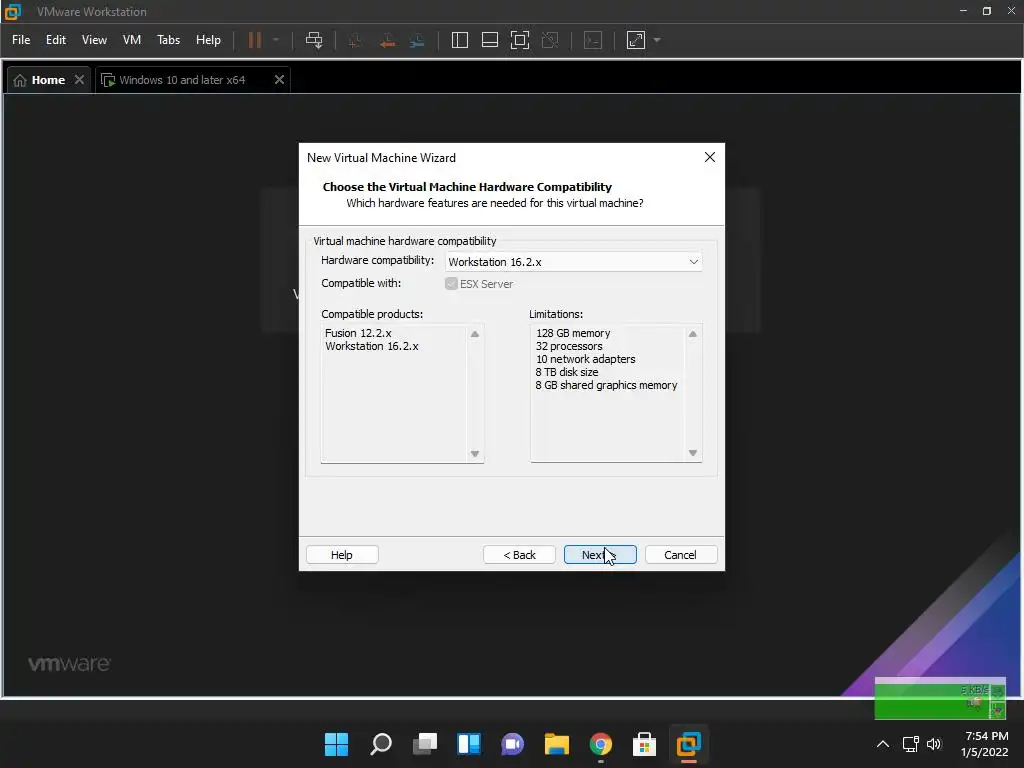This screenshot has width=1024, height=768.
Task: Click the Unity mode toolbar icon
Action: [551, 40]
